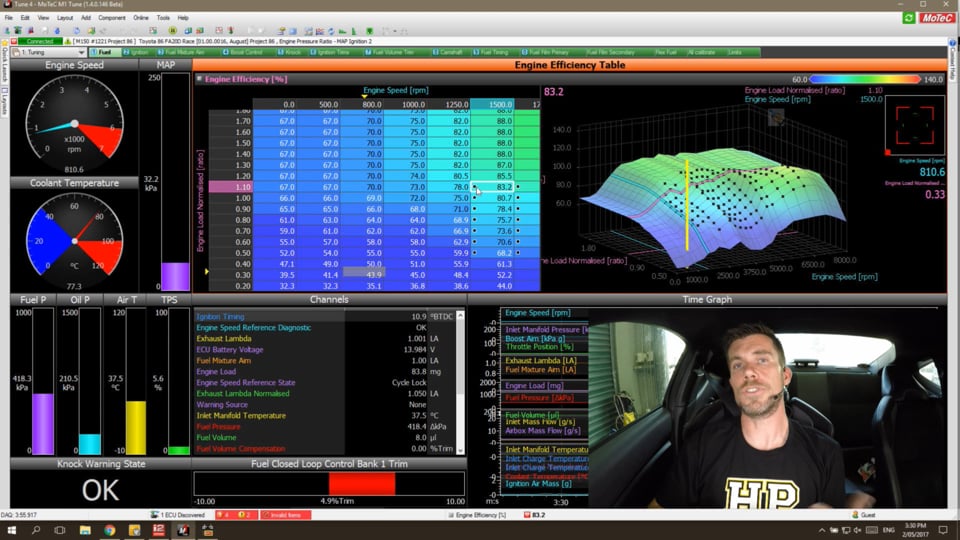Open the Tools menu
This screenshot has height=540, width=960.
(163, 18)
